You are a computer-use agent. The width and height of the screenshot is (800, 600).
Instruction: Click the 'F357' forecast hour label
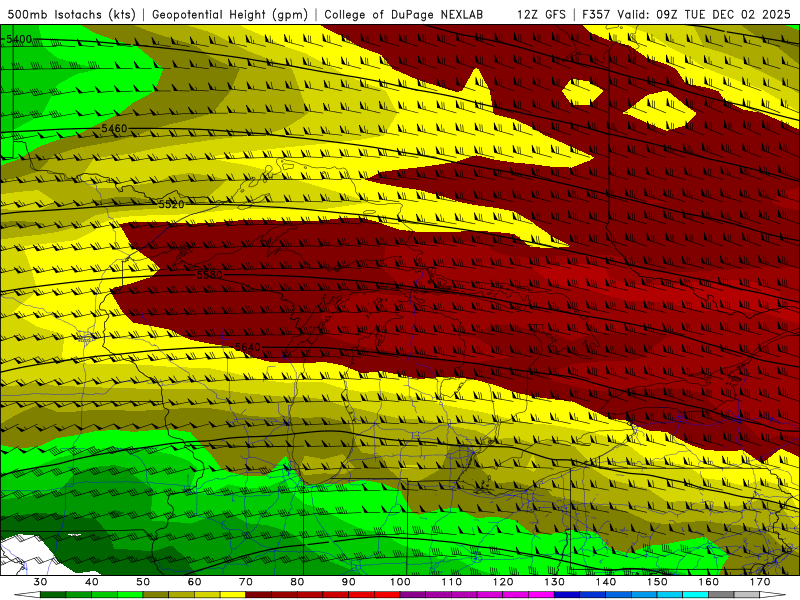pos(597,14)
